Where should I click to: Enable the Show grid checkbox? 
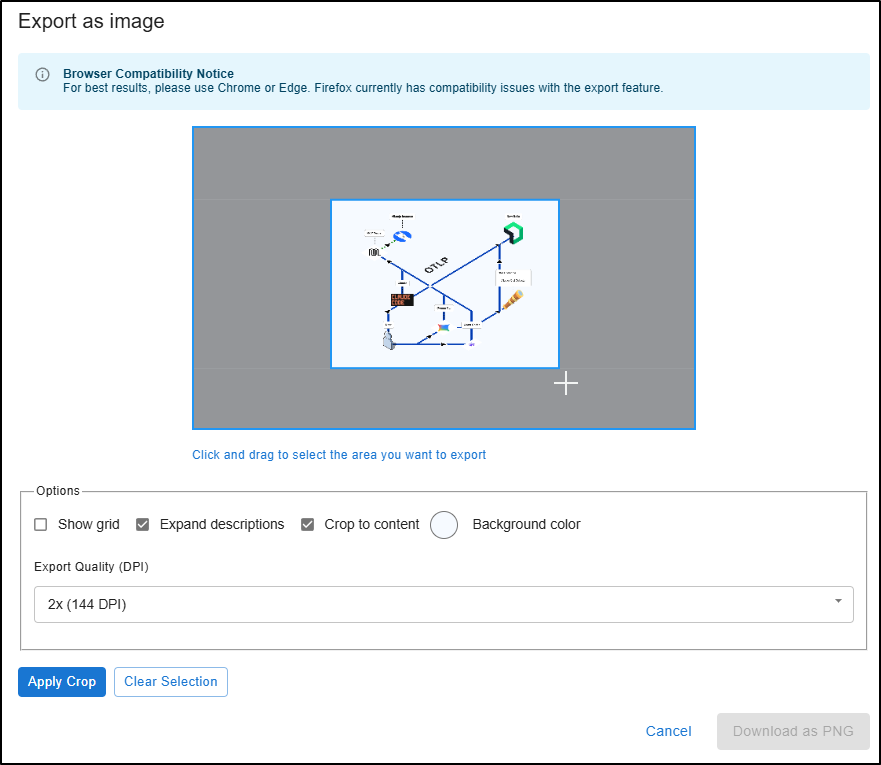(x=40, y=524)
